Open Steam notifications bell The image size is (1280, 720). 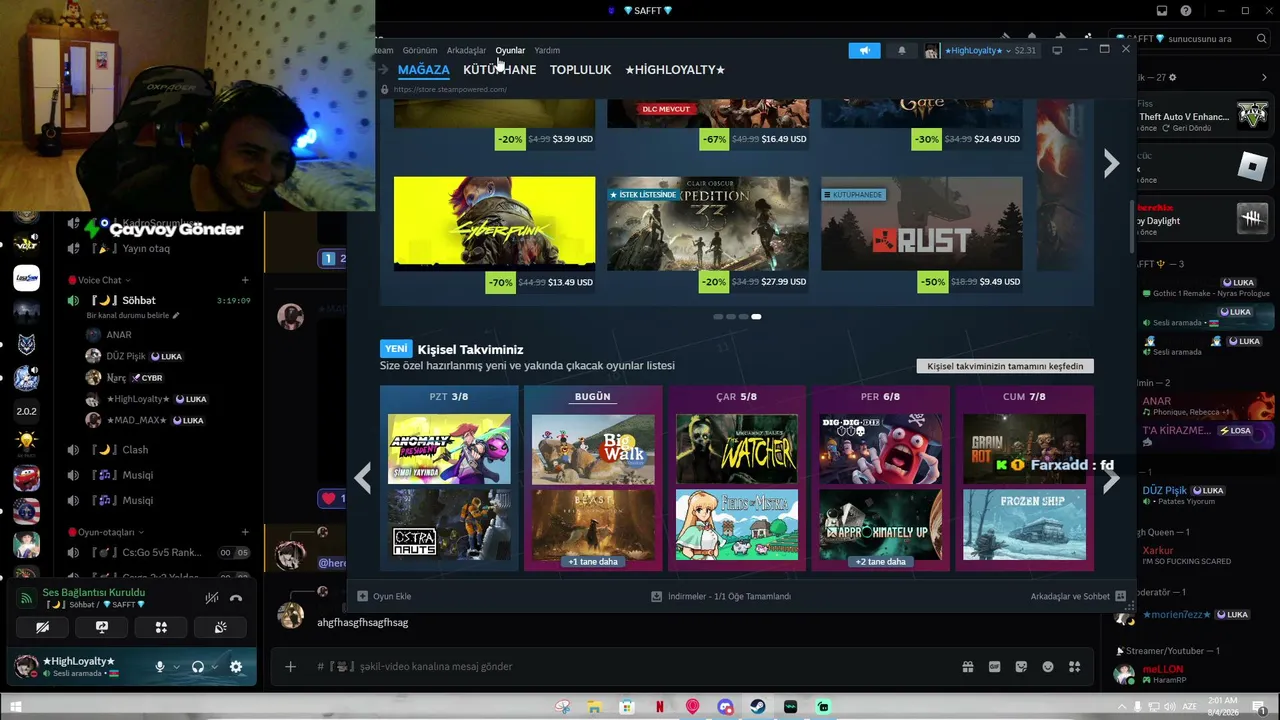[902, 50]
